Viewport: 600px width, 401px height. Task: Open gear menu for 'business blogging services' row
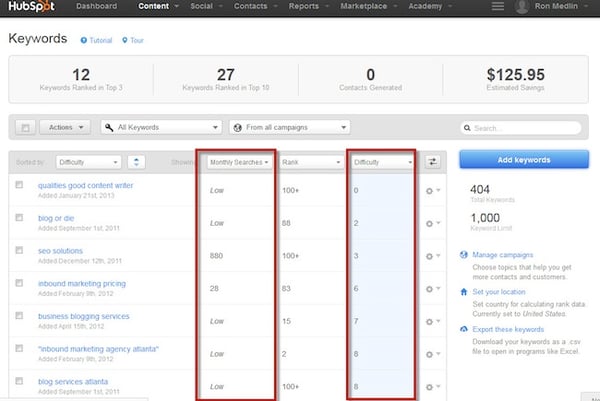point(432,321)
